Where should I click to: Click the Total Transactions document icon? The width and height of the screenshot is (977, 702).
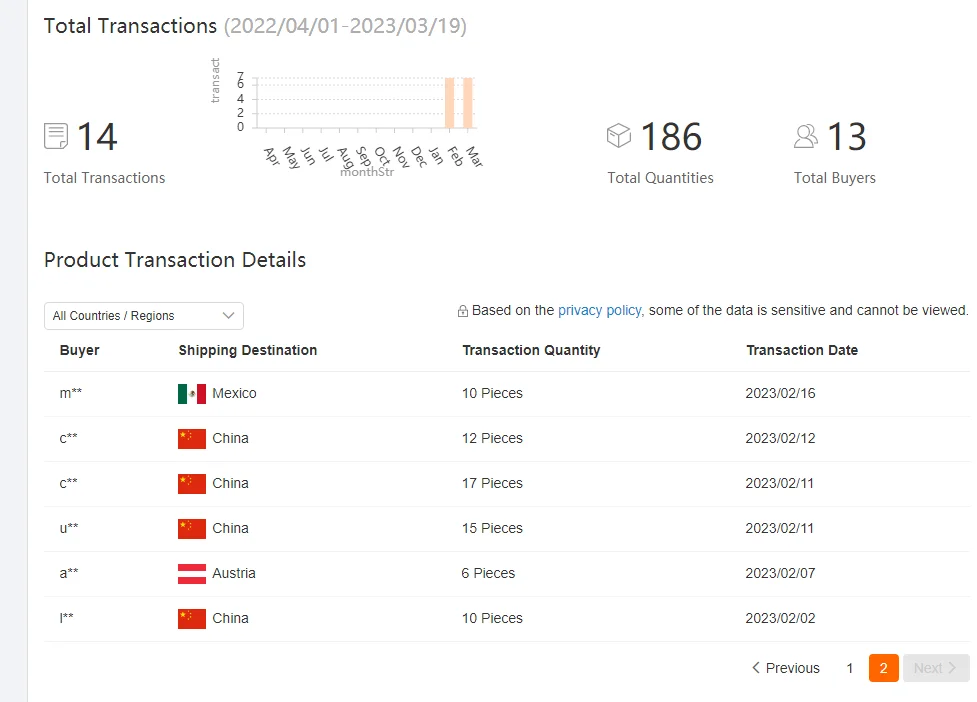[56, 136]
